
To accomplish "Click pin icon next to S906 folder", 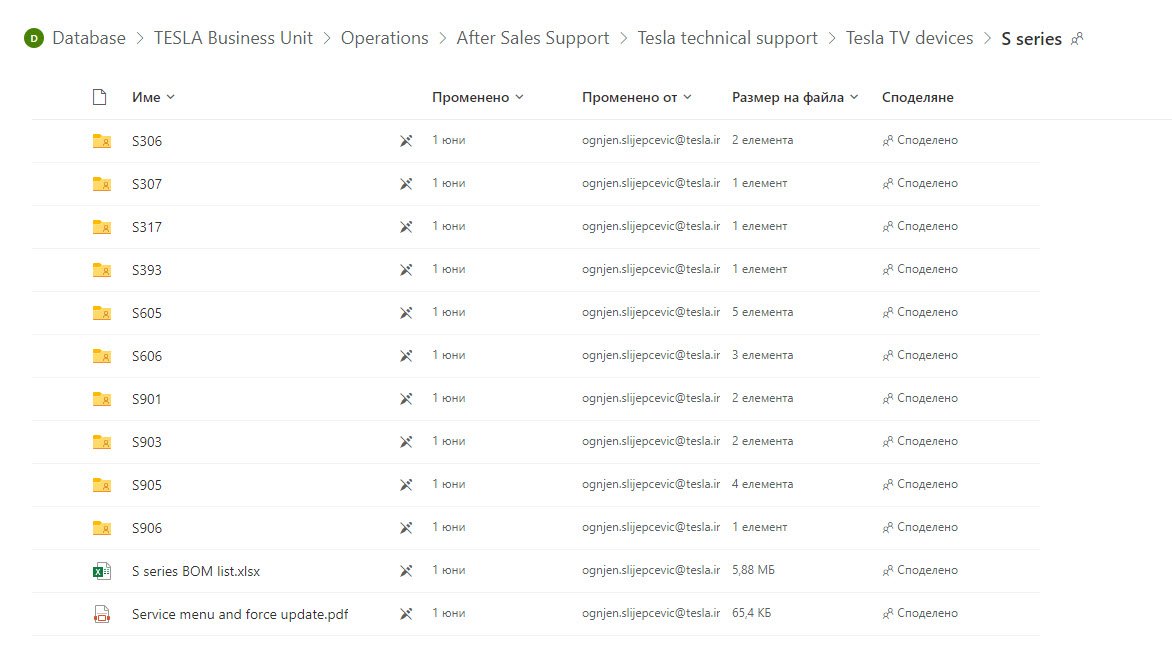I will pyautogui.click(x=406, y=528).
